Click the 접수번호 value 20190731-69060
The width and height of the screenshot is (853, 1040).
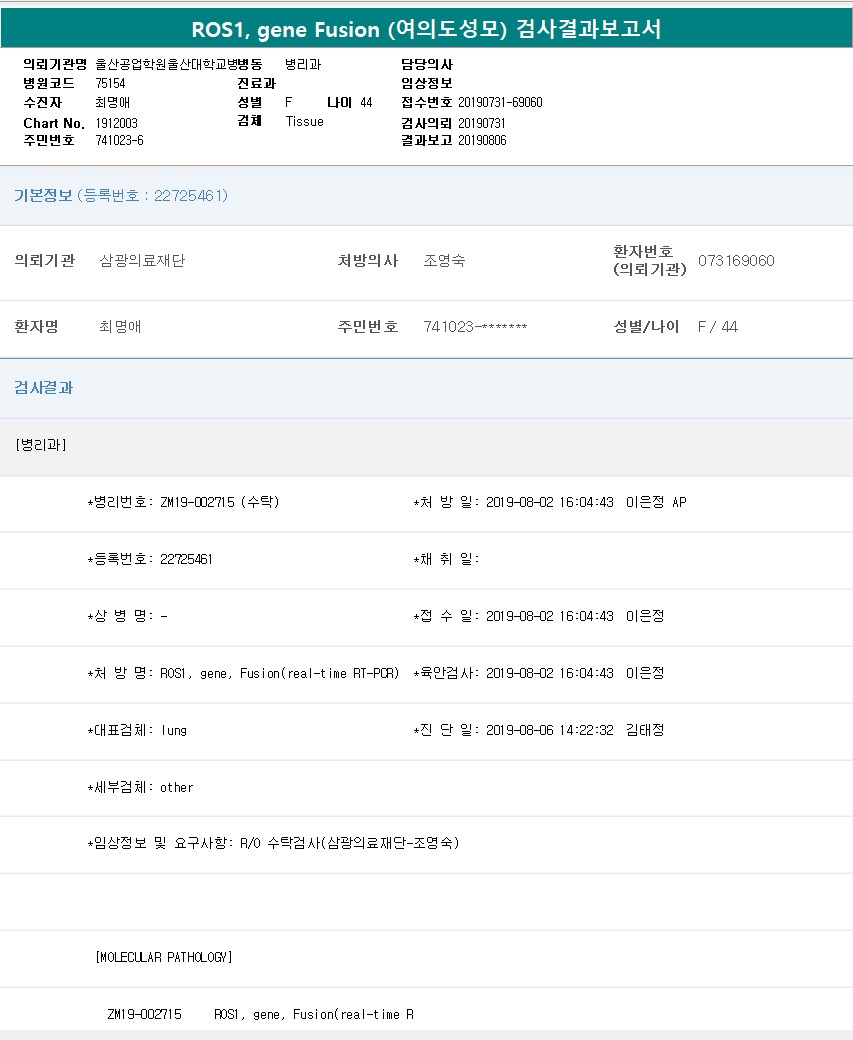coord(500,102)
